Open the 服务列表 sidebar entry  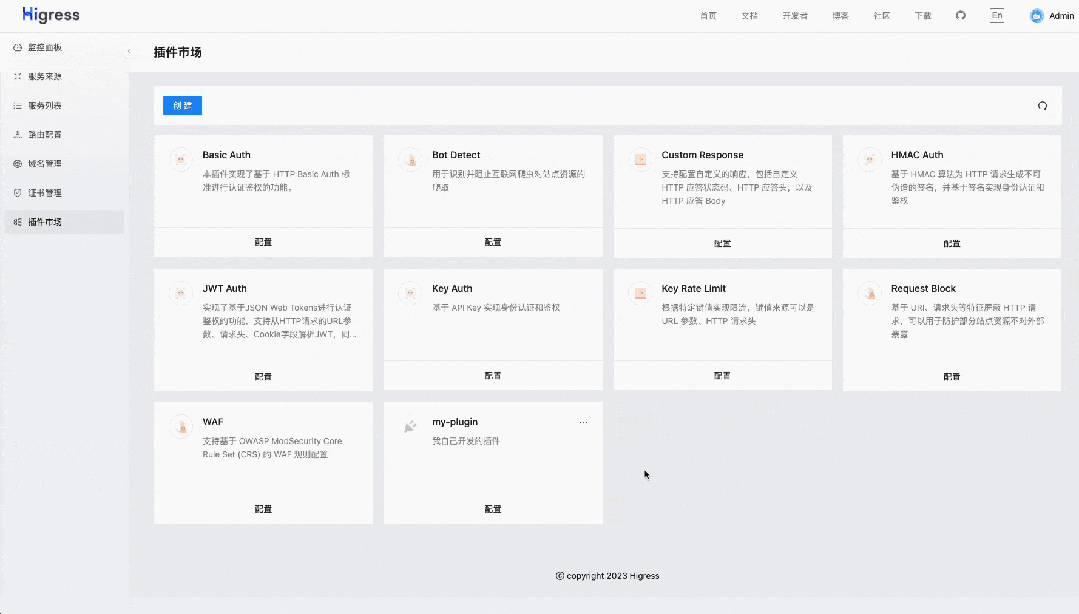tap(16, 105)
